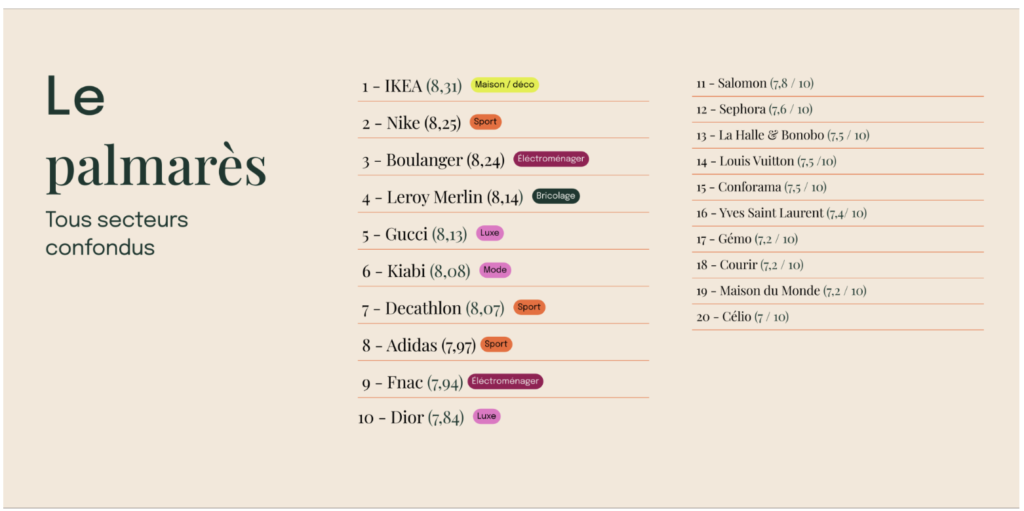Select '12 – Sephora (7,6 / 10)'
The width and height of the screenshot is (1024, 511).
[x=754, y=109]
